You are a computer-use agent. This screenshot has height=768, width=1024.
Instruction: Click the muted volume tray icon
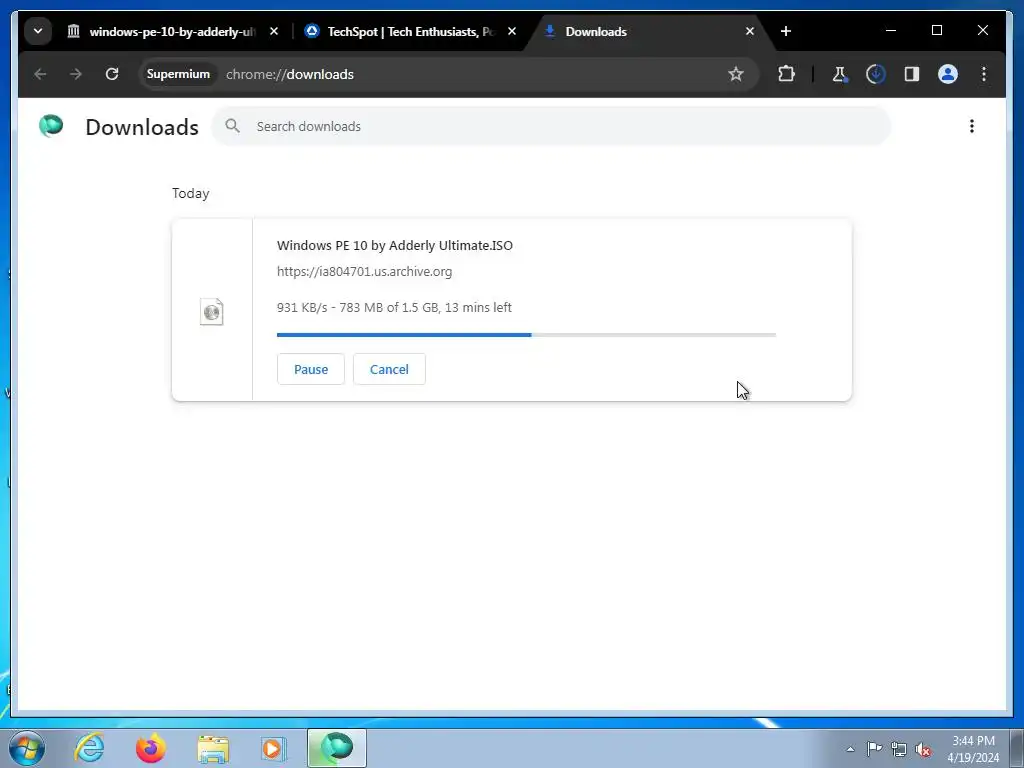tap(923, 749)
